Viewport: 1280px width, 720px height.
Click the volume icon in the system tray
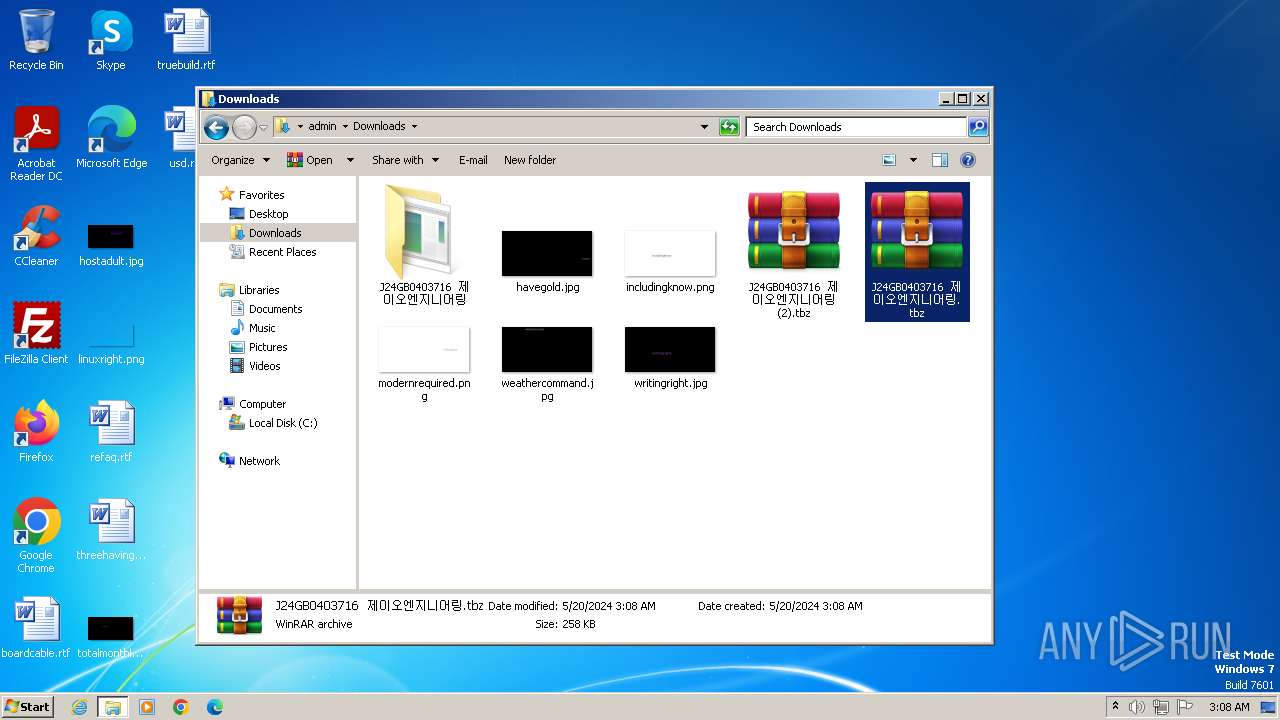pos(1136,707)
